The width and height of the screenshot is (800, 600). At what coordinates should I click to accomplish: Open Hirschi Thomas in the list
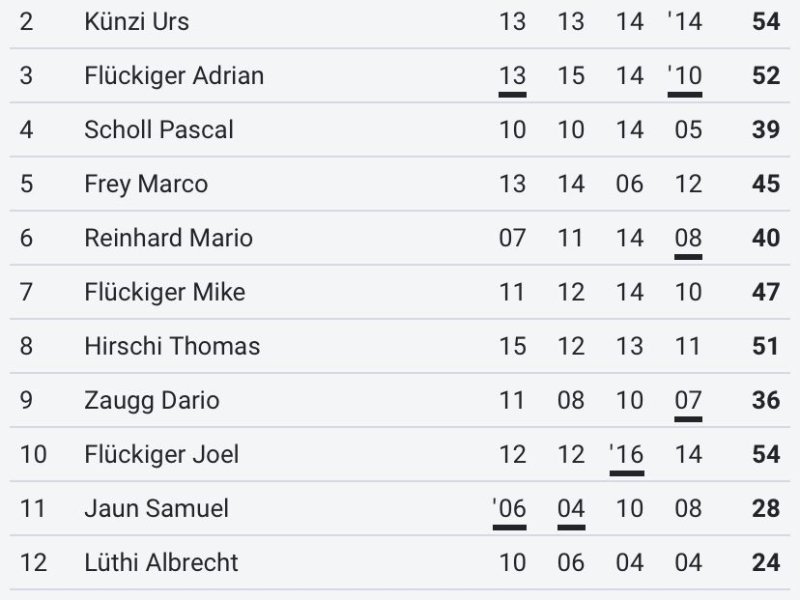172,346
